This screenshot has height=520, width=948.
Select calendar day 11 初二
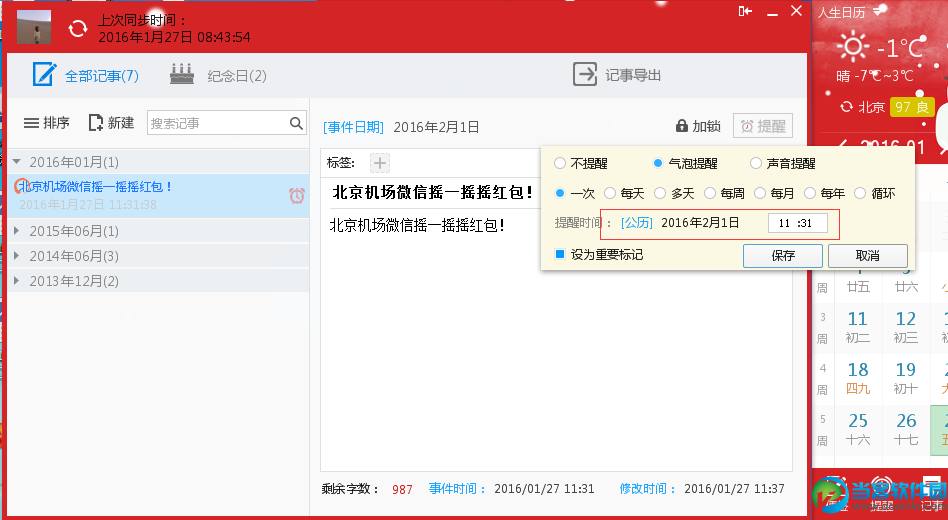point(857,327)
